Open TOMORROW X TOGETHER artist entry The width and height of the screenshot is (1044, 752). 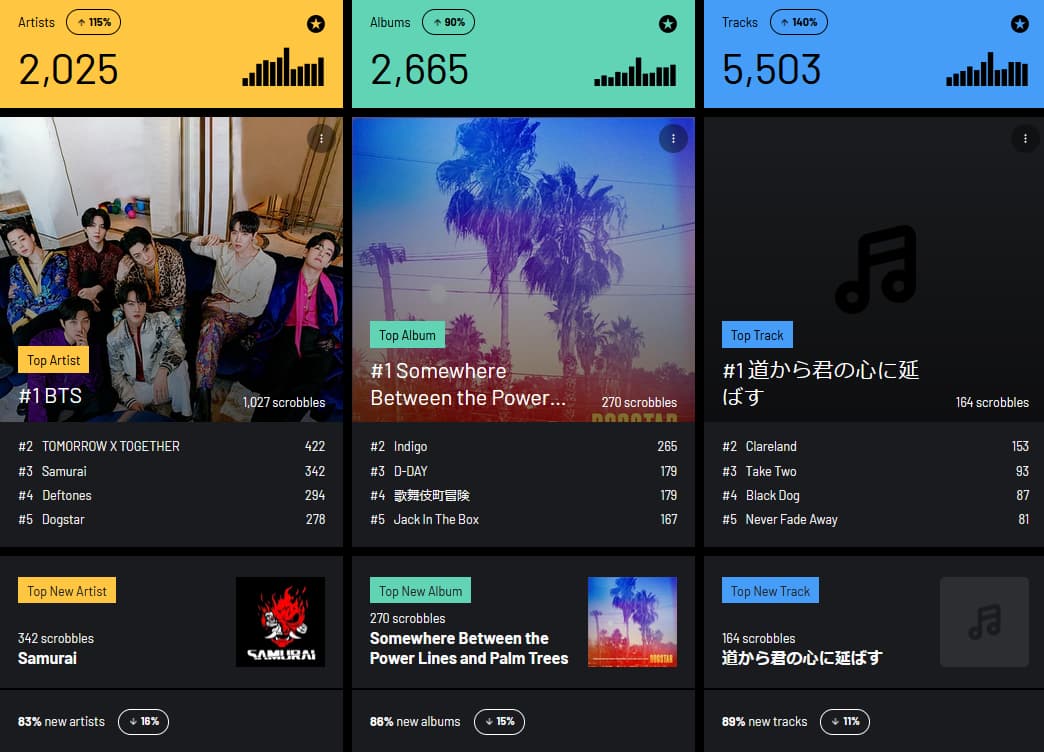pos(172,446)
